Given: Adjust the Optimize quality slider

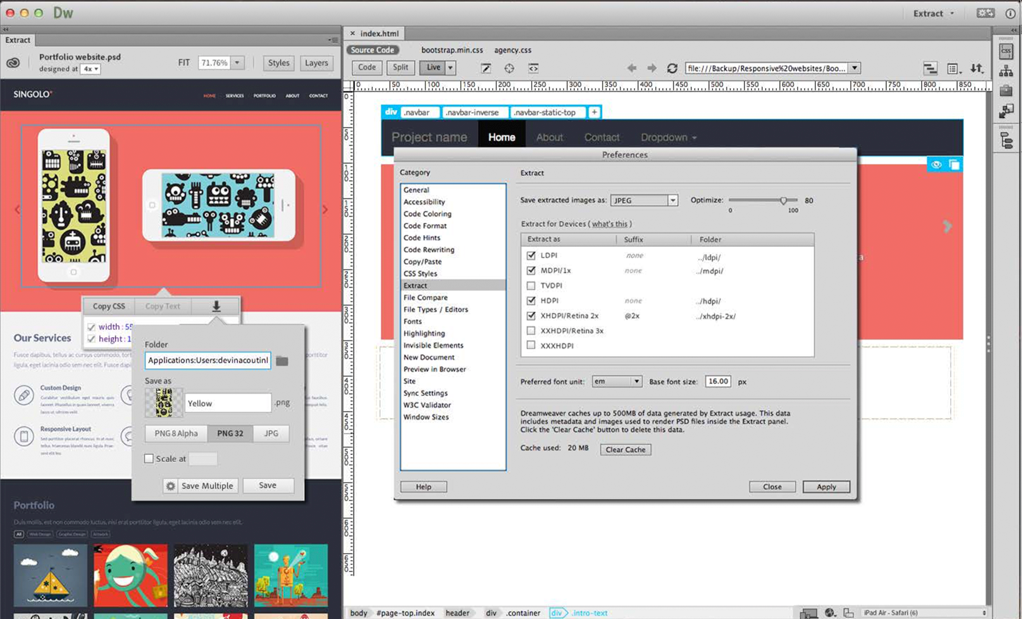Looking at the screenshot, I should [x=783, y=201].
